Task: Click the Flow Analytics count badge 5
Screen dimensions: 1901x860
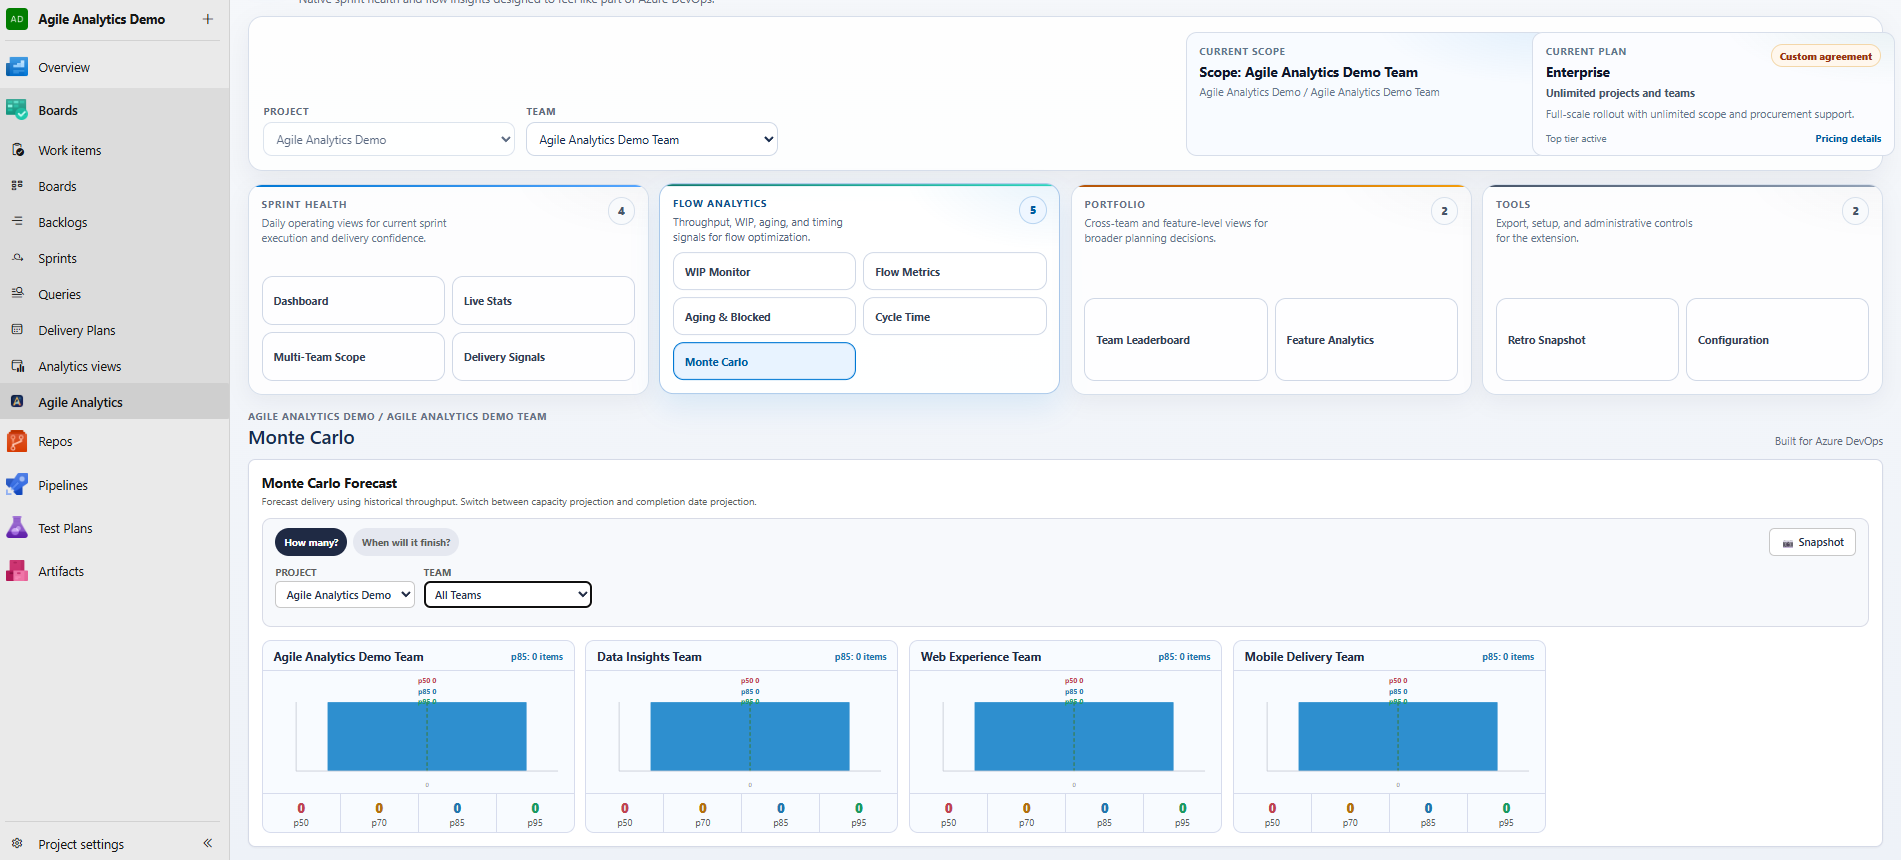Action: (x=1033, y=210)
